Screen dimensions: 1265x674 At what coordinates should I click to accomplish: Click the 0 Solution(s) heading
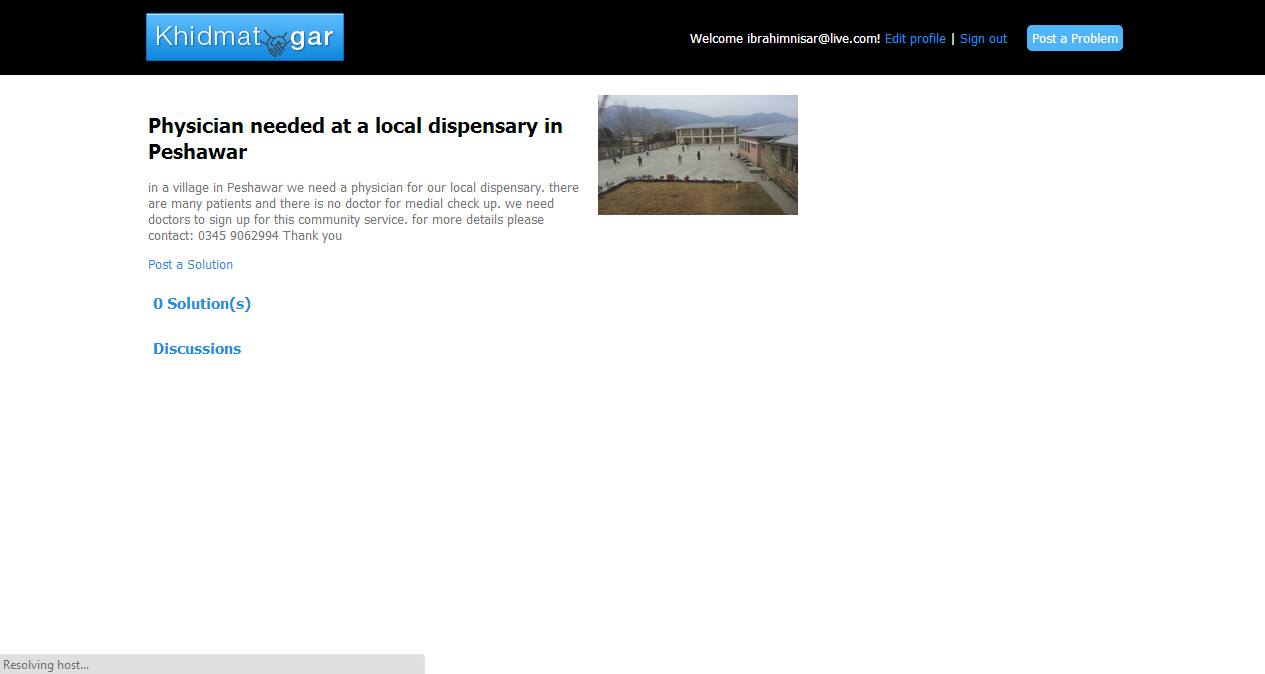click(x=202, y=304)
